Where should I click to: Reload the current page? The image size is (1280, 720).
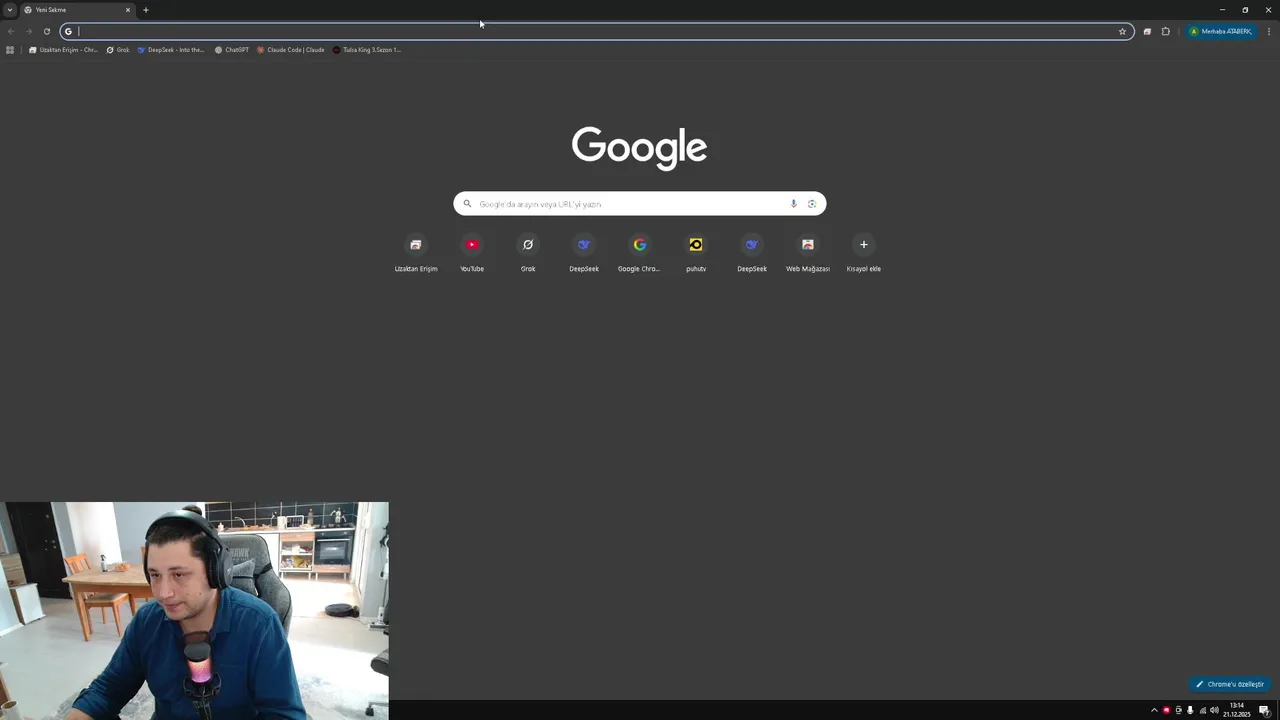pos(46,31)
